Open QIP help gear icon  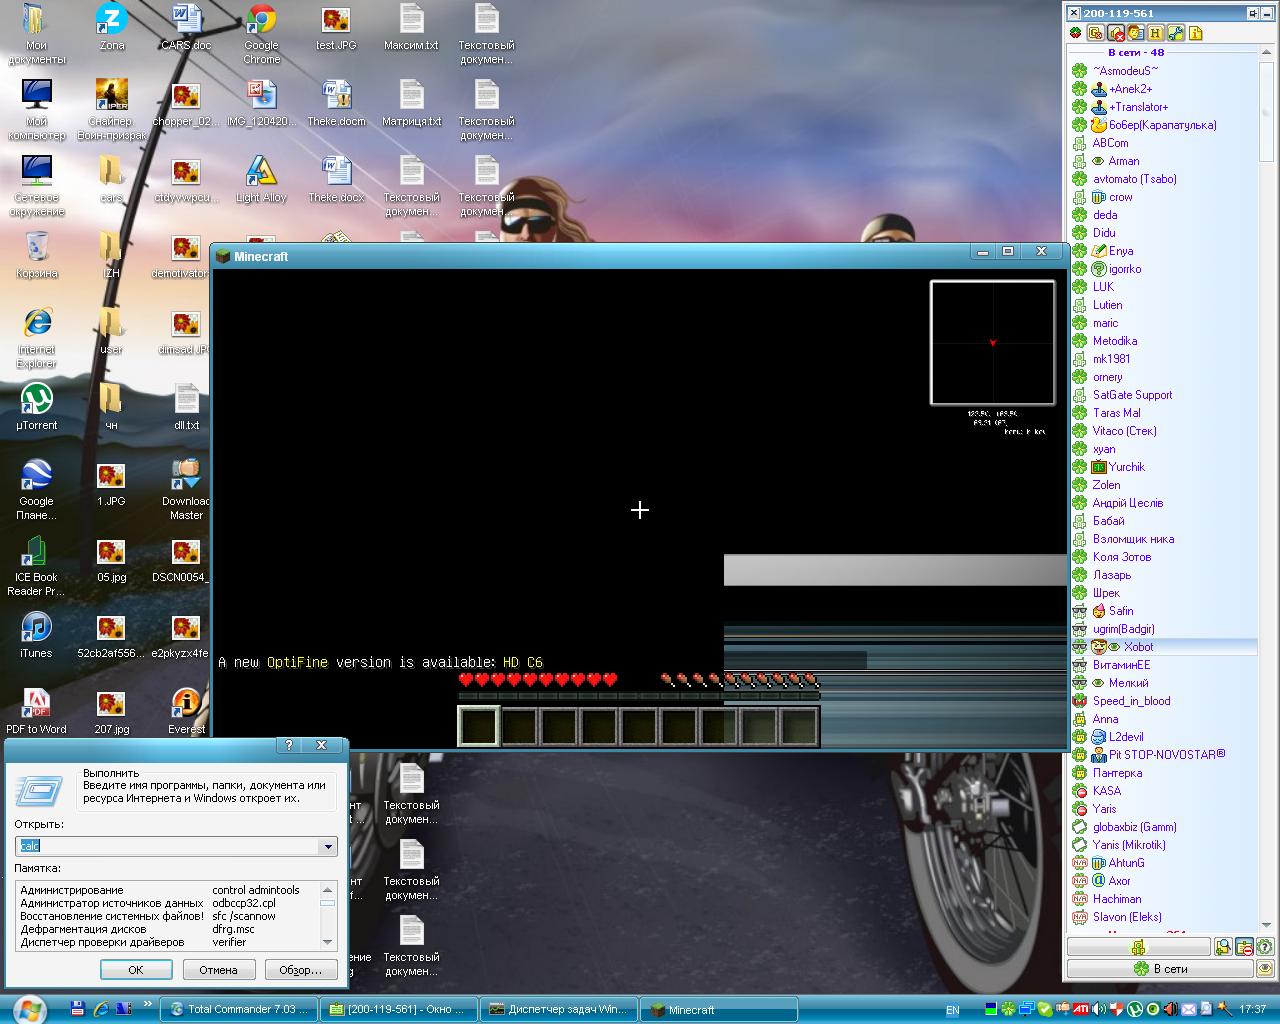point(1265,947)
